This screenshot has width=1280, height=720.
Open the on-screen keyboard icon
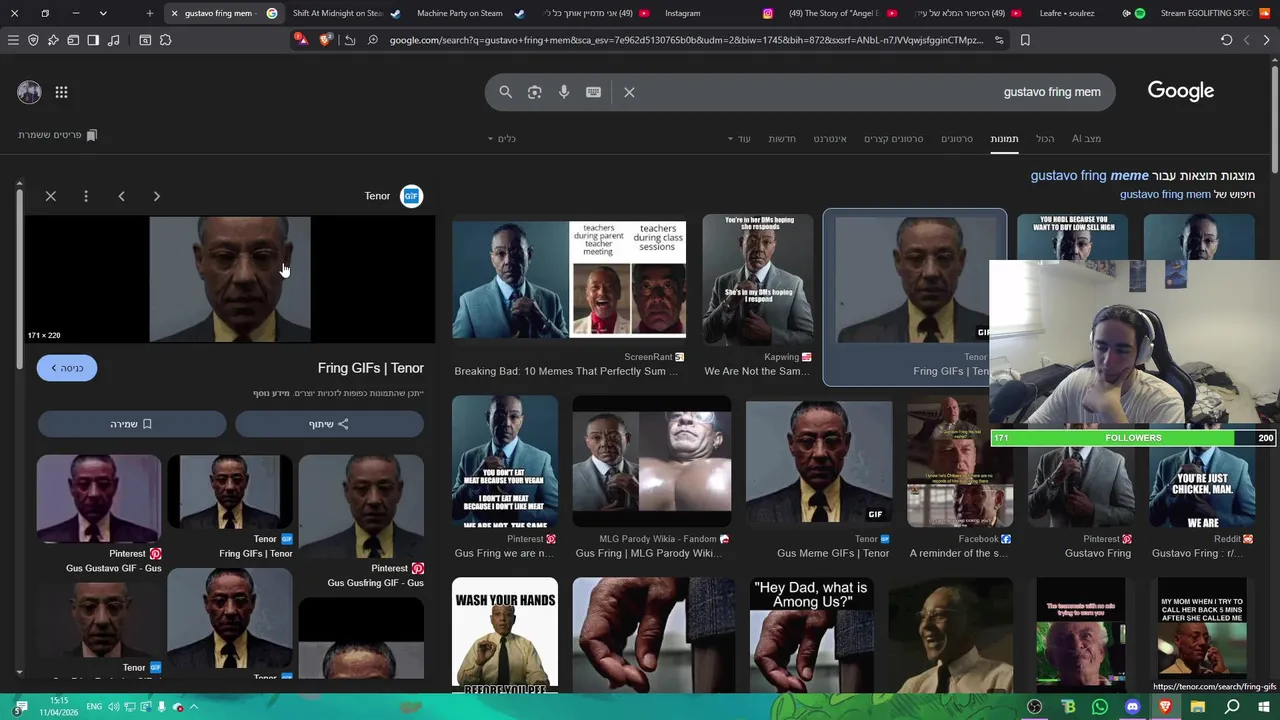point(593,92)
